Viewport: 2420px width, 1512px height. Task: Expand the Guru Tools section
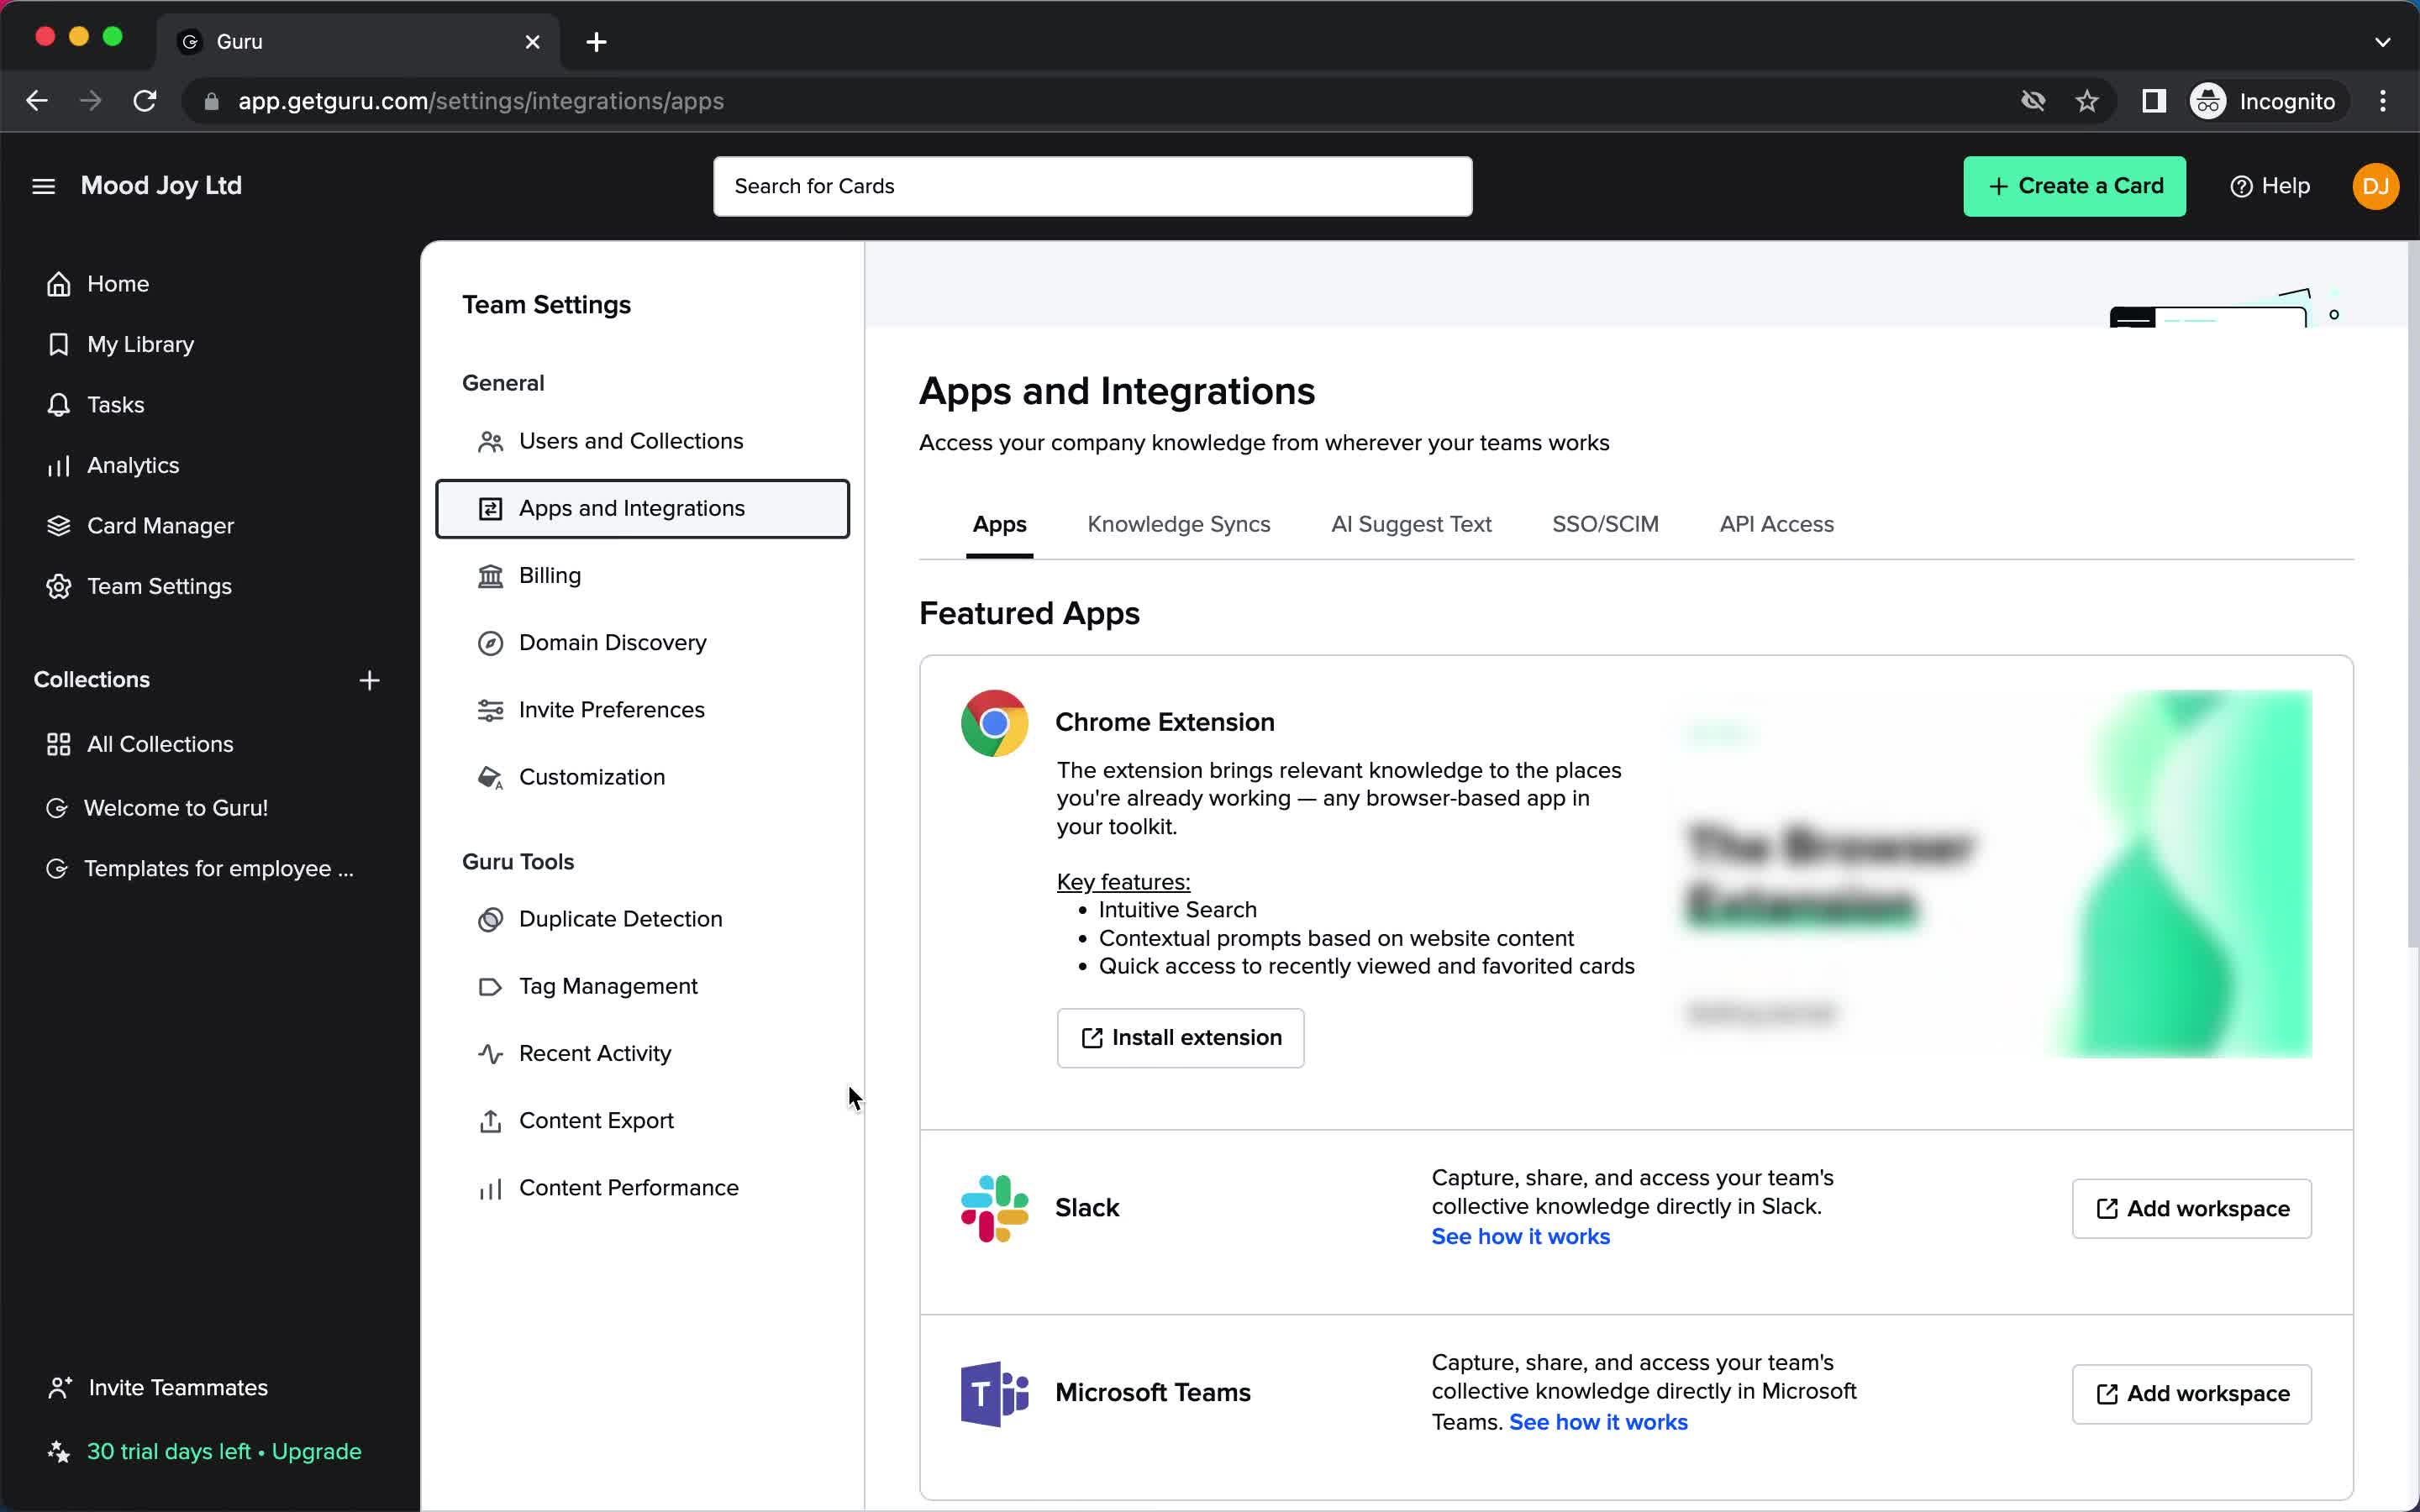(518, 860)
